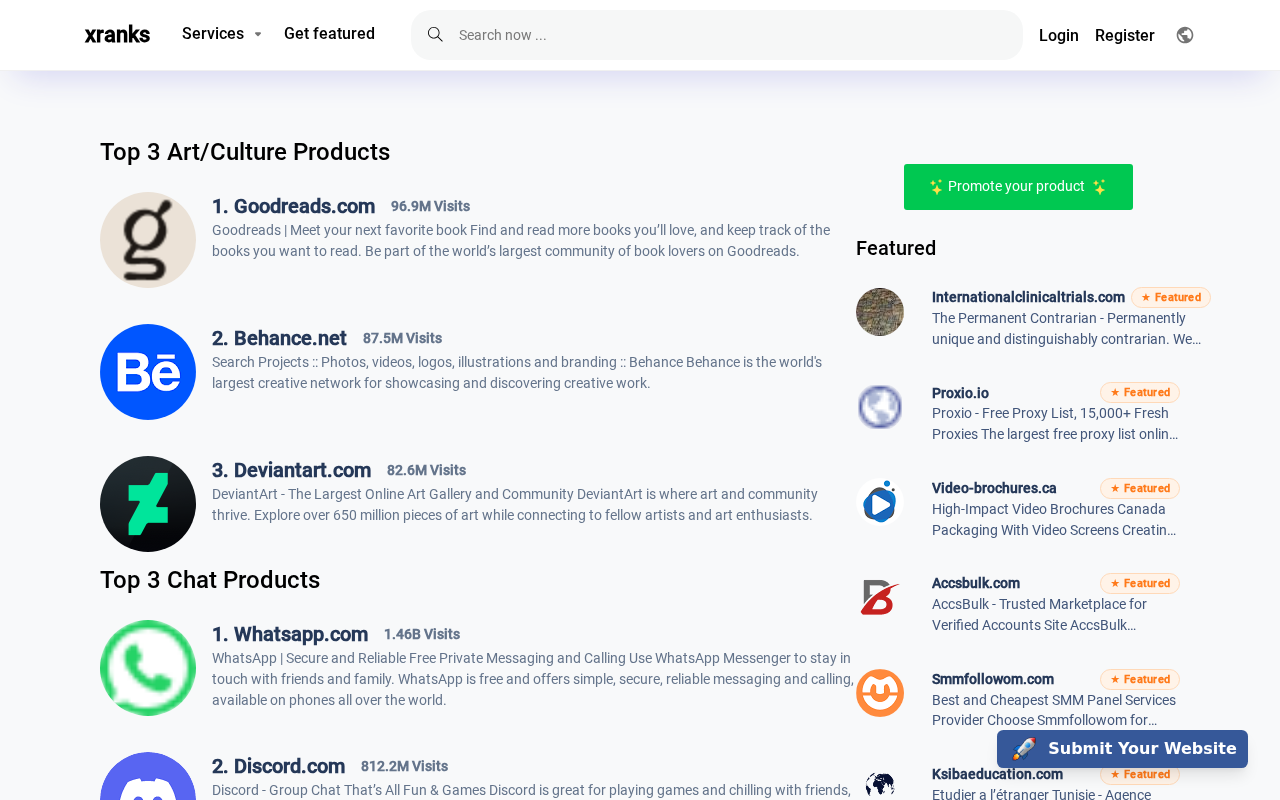Click the WhatsApp logo icon
Viewport: 1280px width, 800px height.
pos(148,668)
